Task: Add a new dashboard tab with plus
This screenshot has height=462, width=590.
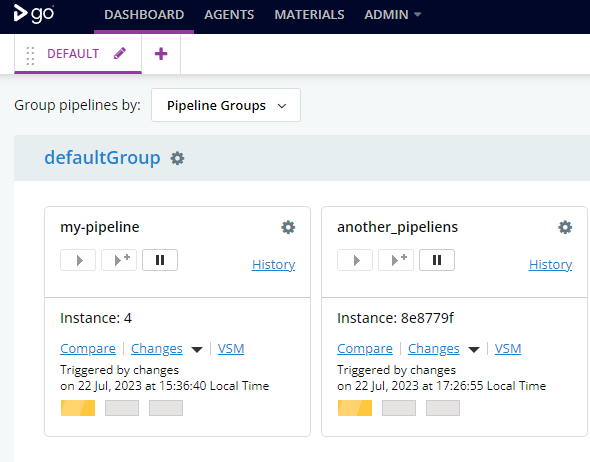Action: 161,54
